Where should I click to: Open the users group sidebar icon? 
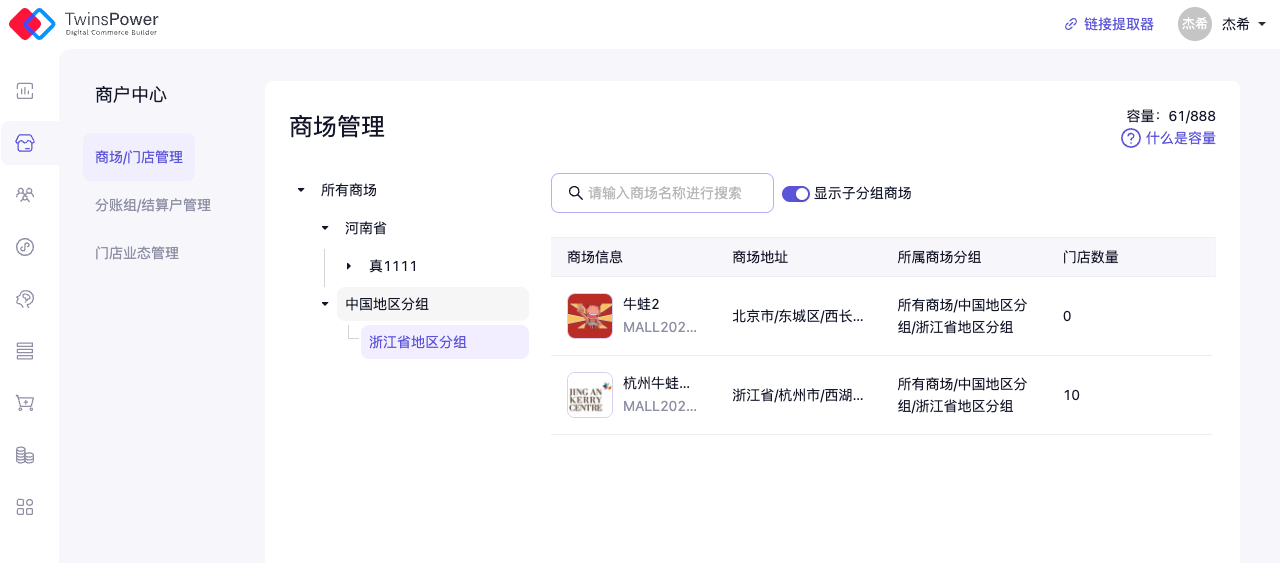tap(25, 195)
